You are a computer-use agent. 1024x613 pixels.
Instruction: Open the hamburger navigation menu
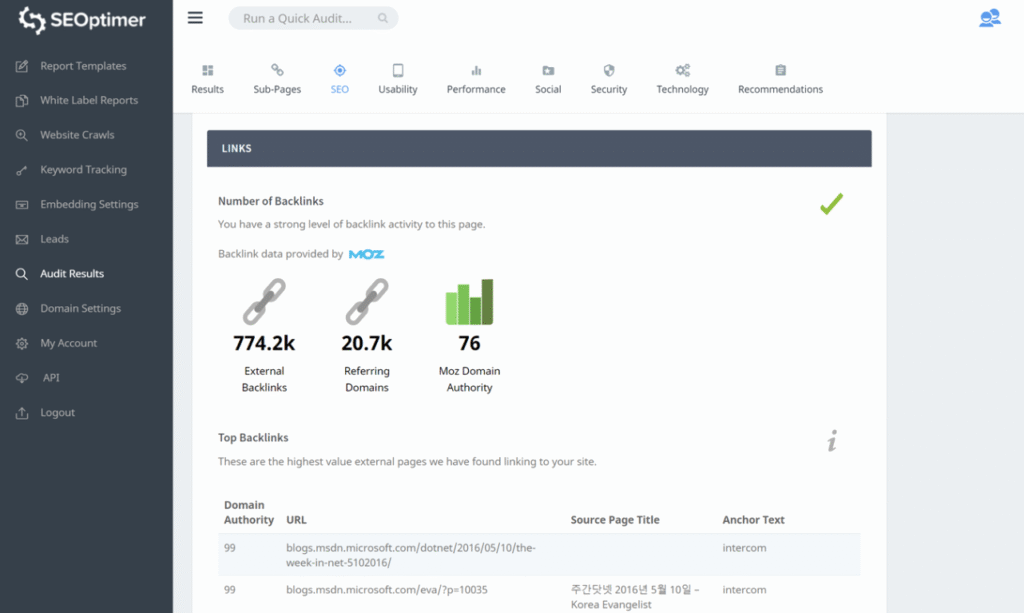tap(195, 17)
